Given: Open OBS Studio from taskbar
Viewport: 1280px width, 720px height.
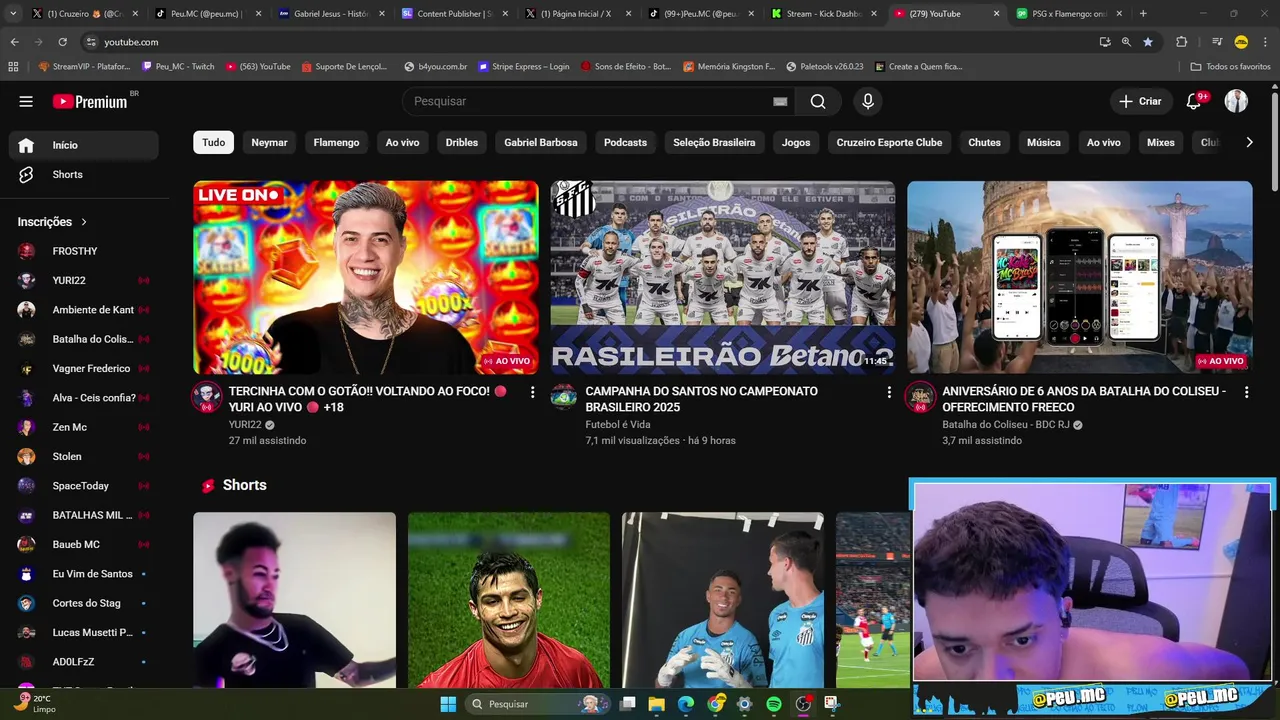Looking at the screenshot, I should (803, 704).
